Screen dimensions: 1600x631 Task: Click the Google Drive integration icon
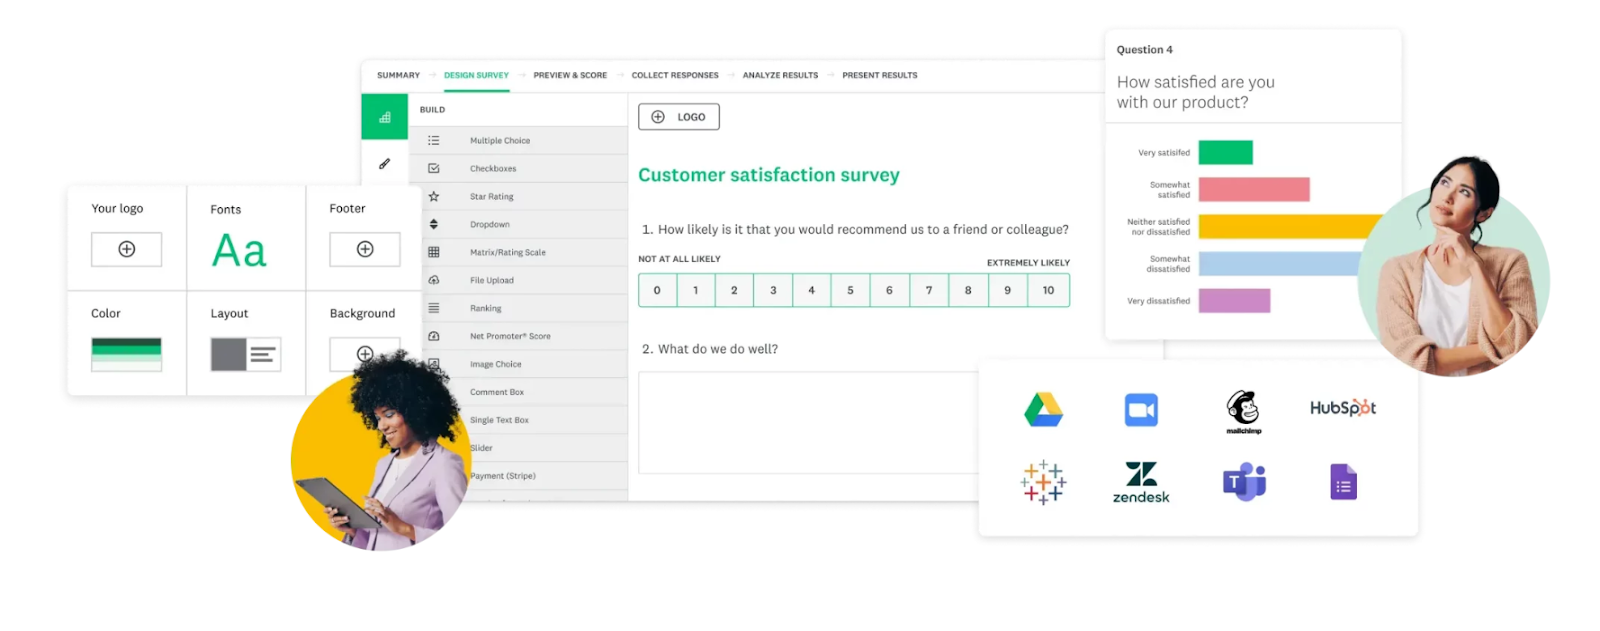click(x=1043, y=409)
